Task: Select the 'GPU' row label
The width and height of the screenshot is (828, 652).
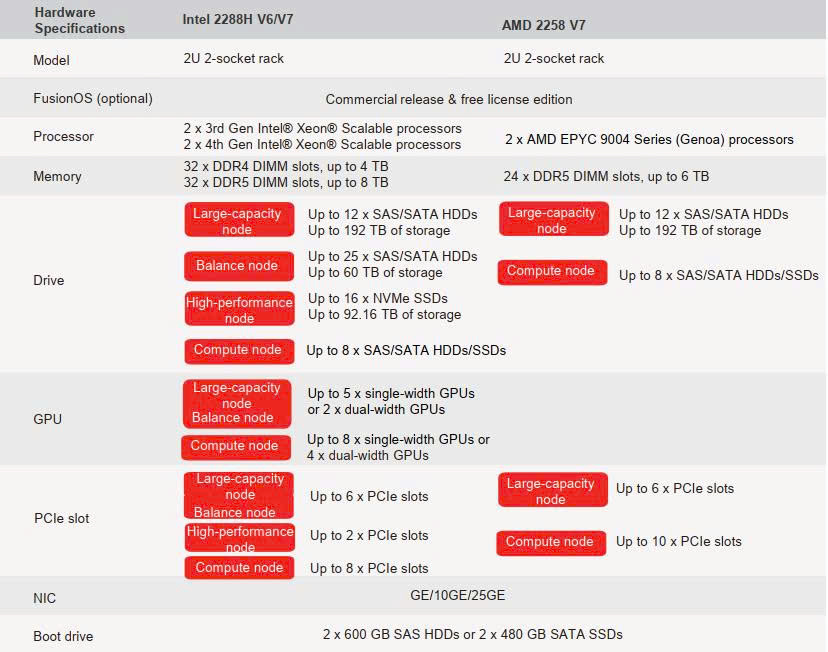Action: [48, 419]
